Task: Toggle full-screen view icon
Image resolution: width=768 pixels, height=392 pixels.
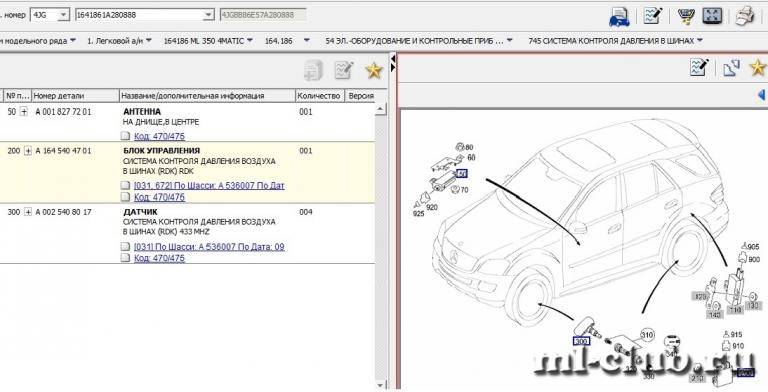Action: tap(712, 16)
